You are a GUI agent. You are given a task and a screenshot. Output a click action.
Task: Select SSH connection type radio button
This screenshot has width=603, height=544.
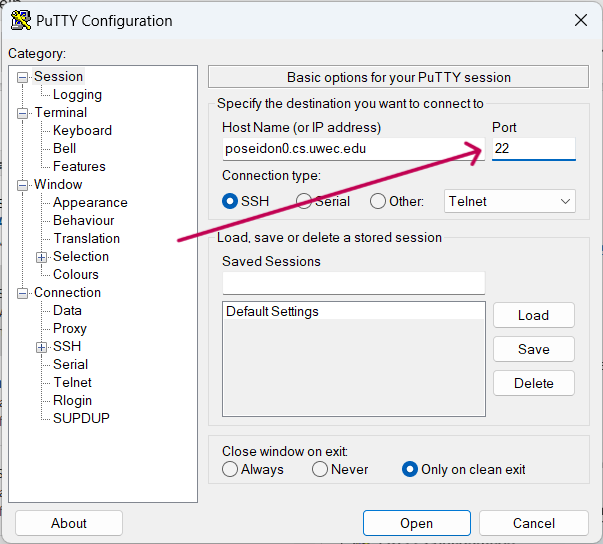coord(230,201)
